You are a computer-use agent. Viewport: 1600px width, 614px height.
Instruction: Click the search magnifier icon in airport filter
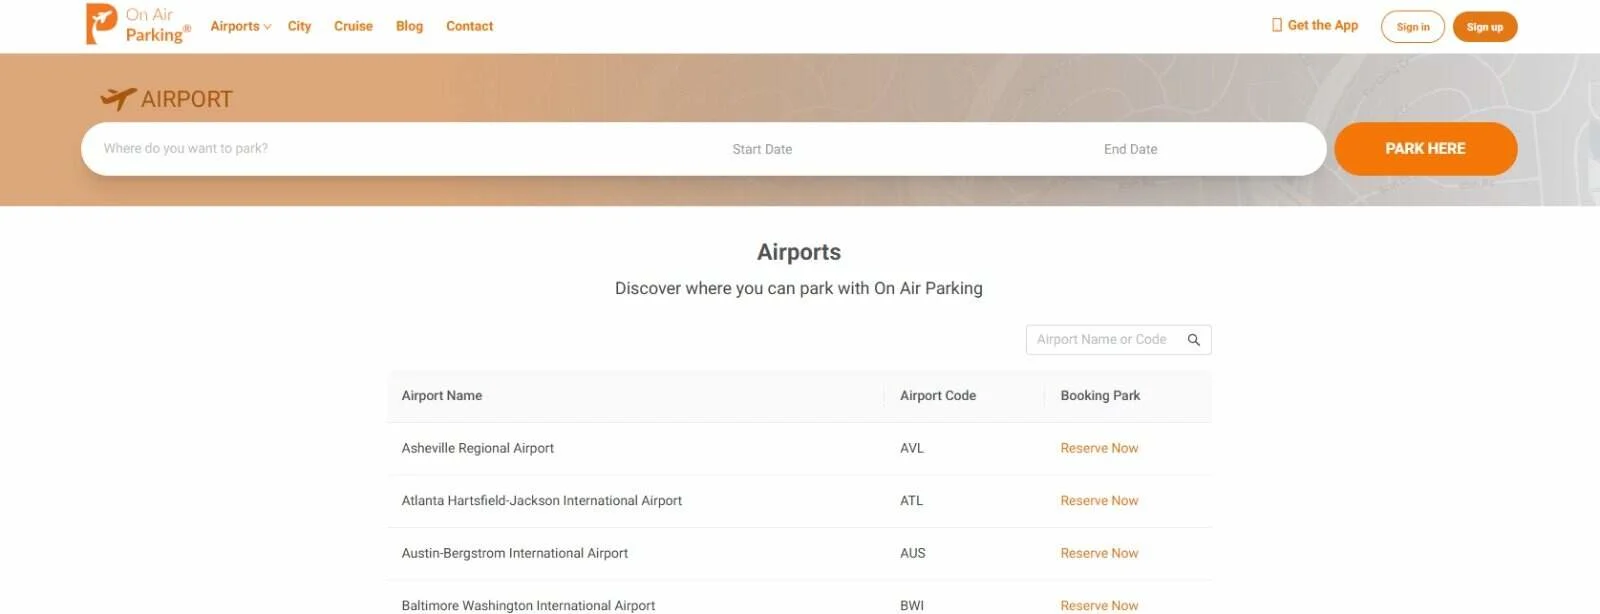(1193, 340)
